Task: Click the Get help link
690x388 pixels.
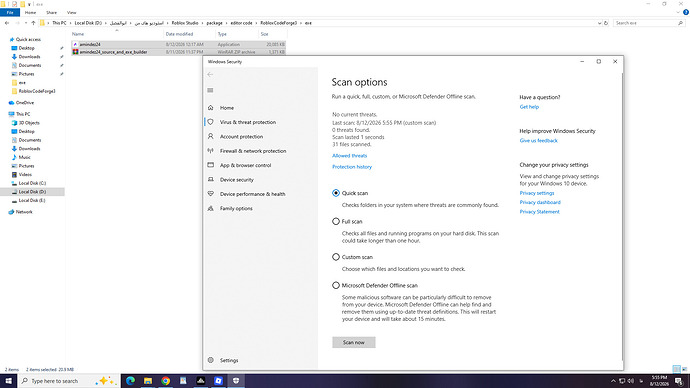Action: click(x=529, y=107)
